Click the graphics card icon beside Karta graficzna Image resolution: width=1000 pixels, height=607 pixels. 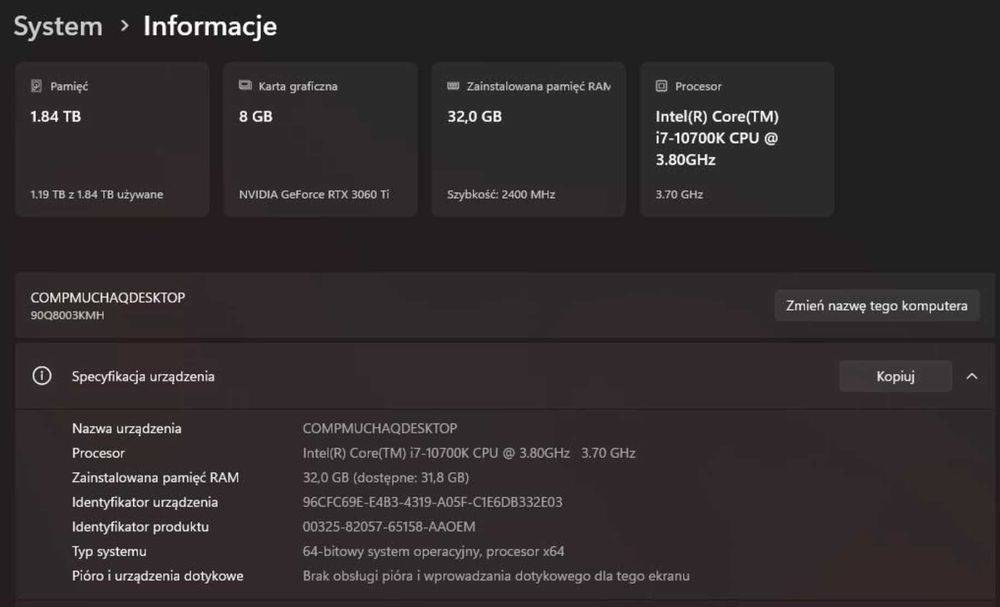click(x=245, y=86)
